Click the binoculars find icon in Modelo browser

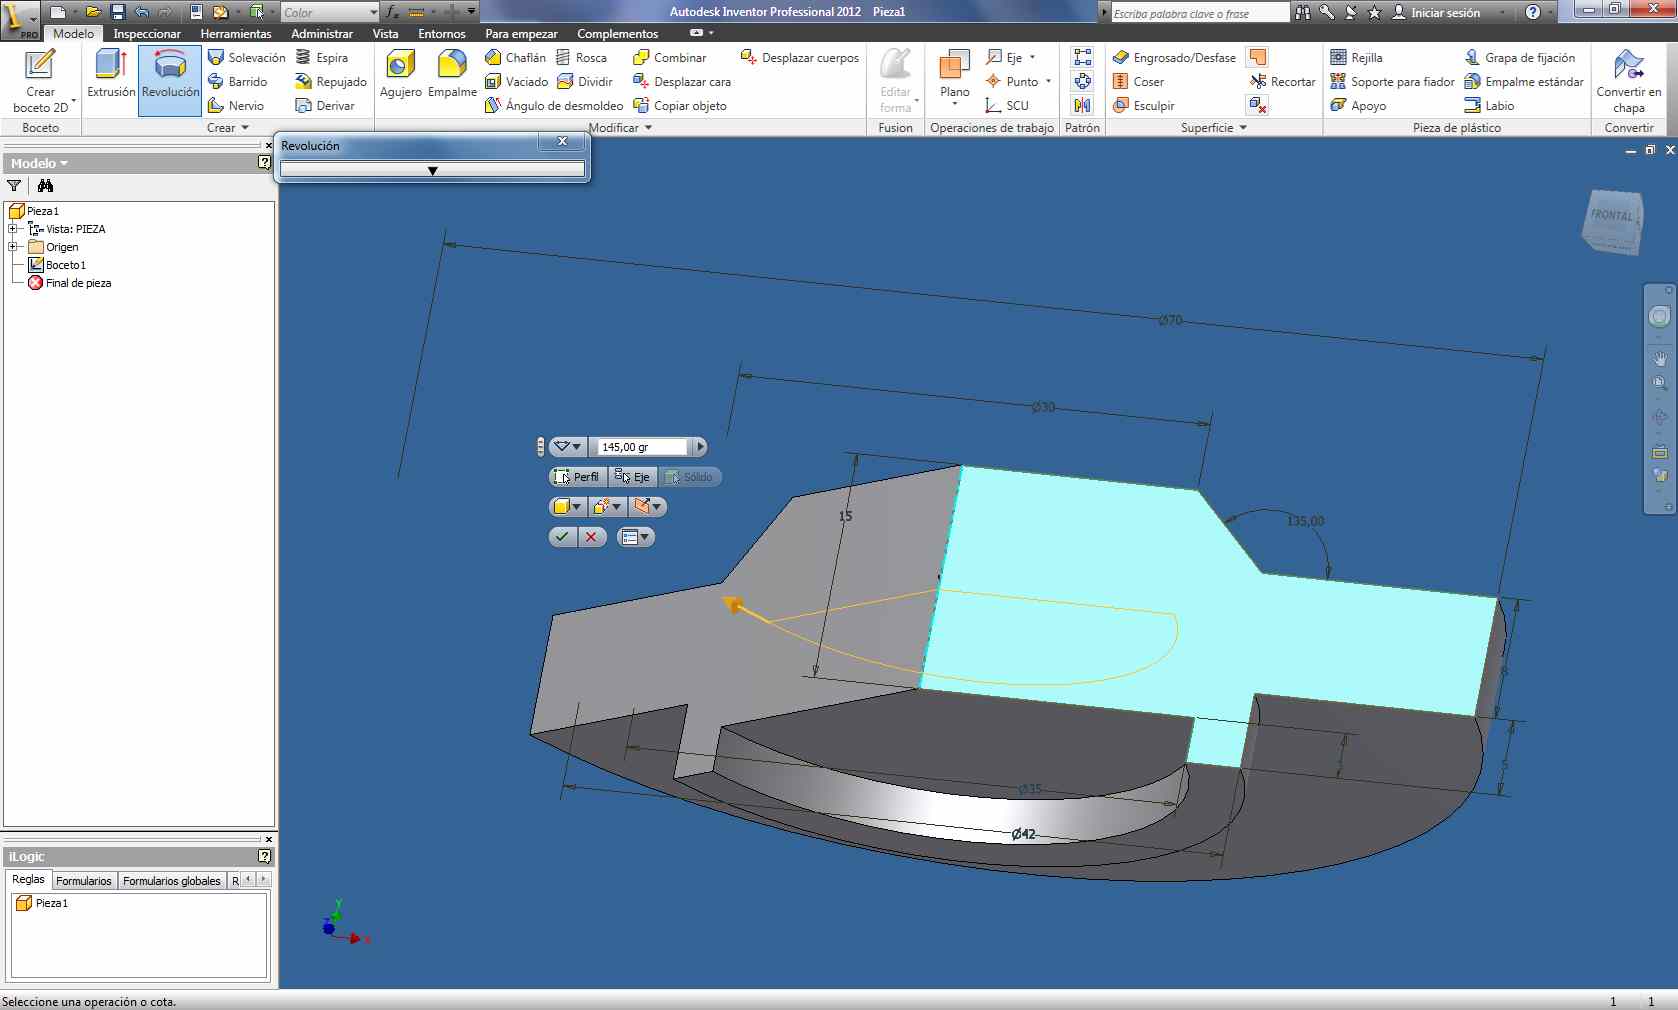tap(45, 185)
